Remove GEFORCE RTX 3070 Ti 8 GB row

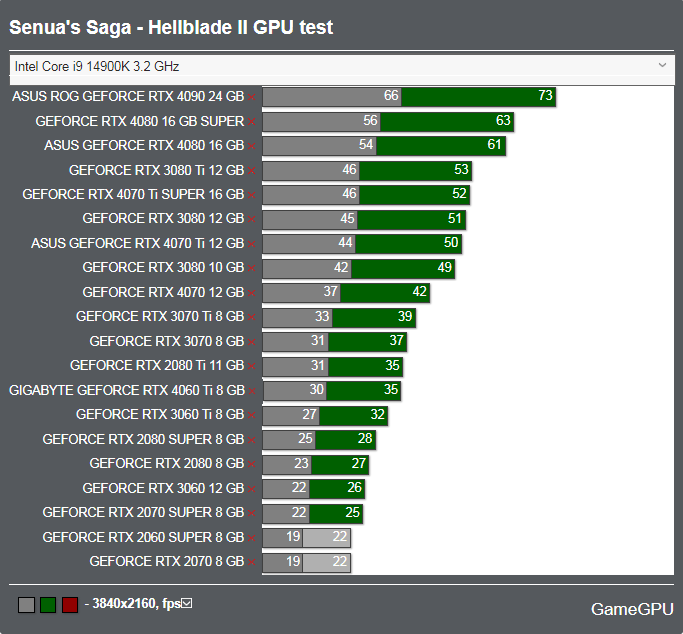pyautogui.click(x=251, y=317)
